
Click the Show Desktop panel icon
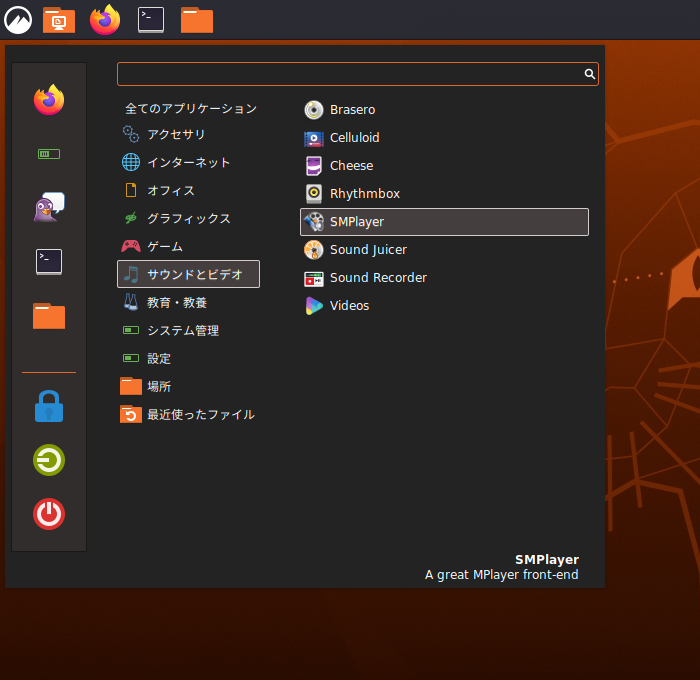[59, 20]
